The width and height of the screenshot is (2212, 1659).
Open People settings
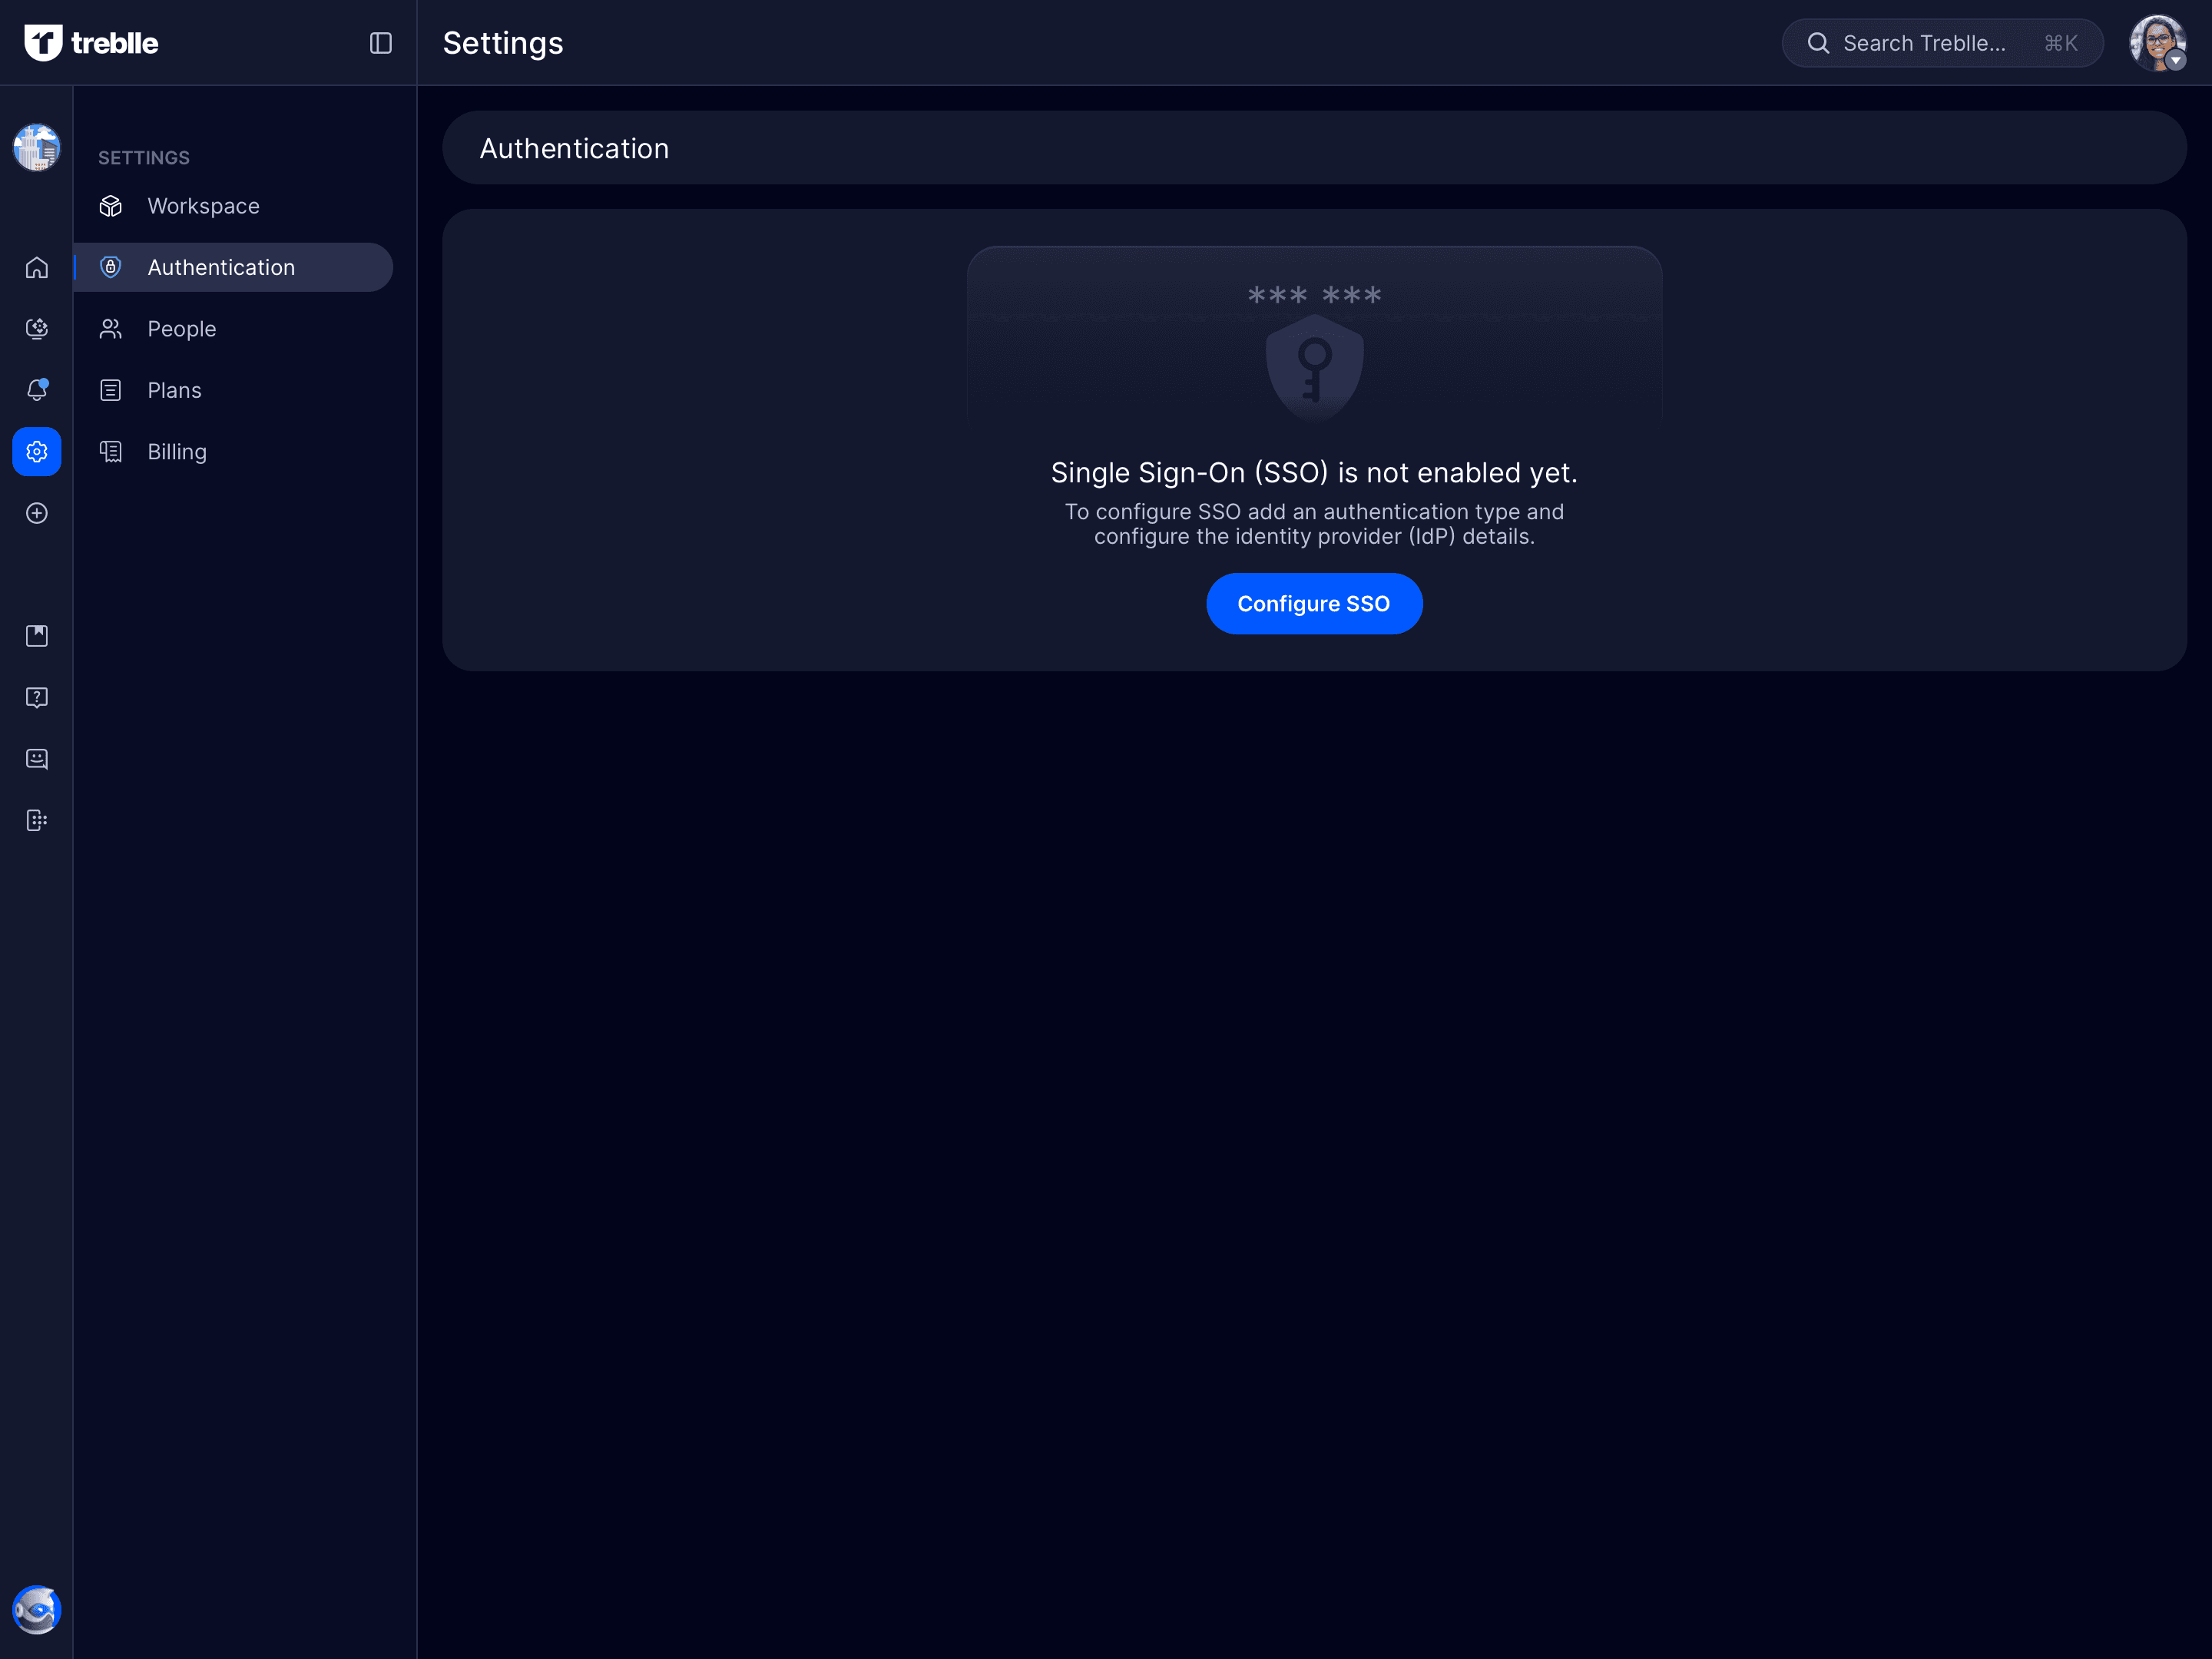181,329
